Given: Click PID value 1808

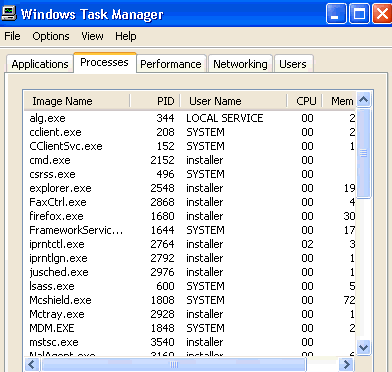Looking at the screenshot, I should point(162,300).
